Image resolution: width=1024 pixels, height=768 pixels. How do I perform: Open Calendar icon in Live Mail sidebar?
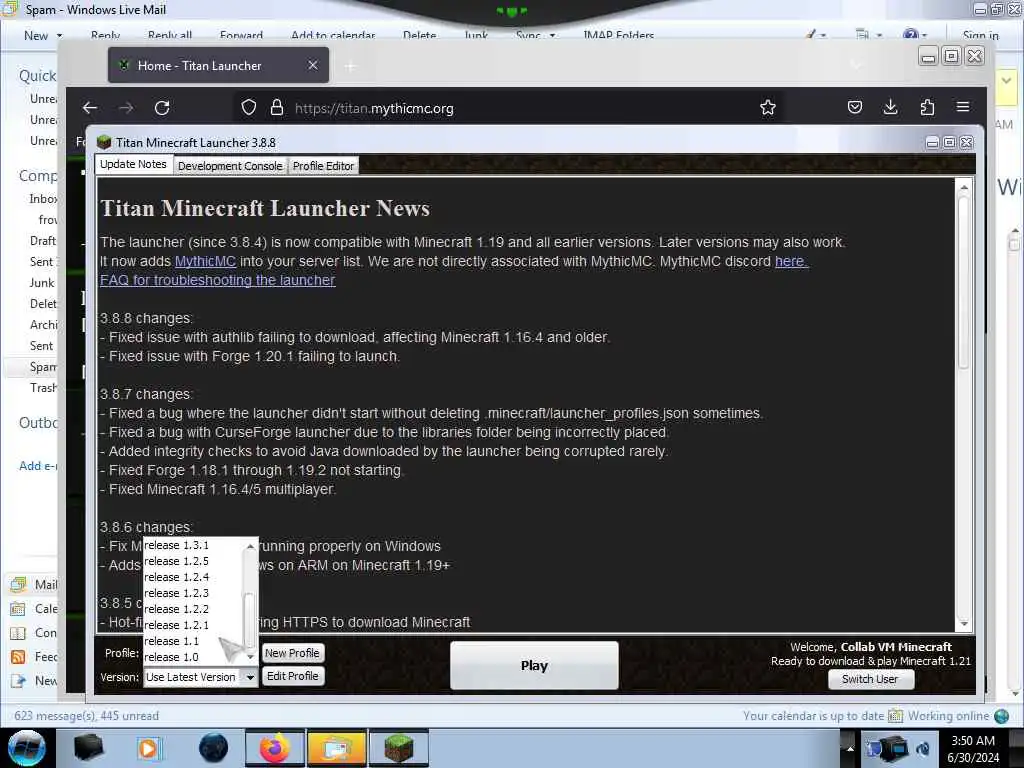[x=18, y=609]
